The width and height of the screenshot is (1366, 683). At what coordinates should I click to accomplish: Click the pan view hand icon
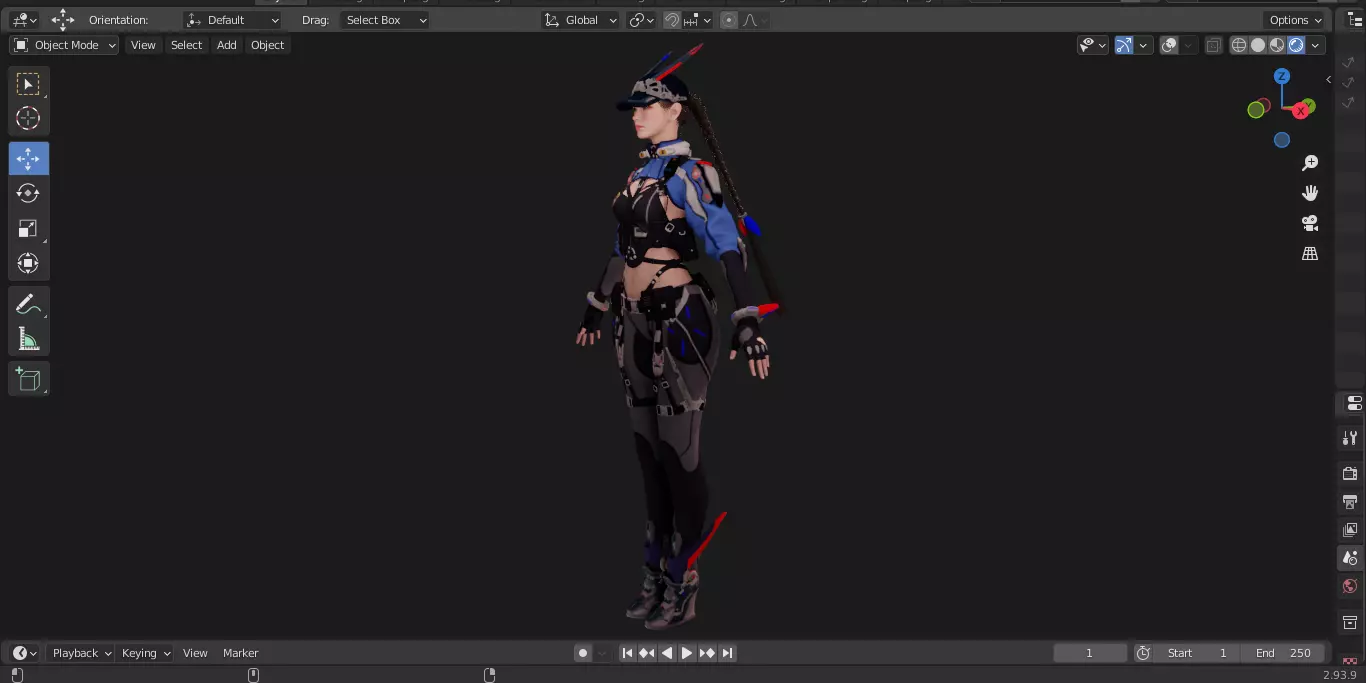click(1310, 193)
